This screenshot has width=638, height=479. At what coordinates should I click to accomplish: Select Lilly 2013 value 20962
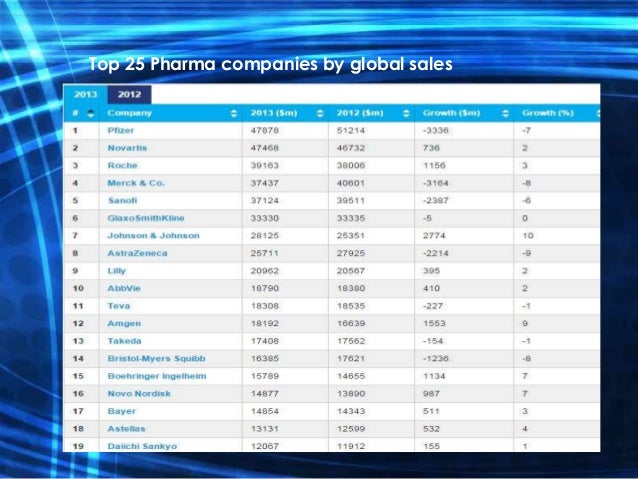tap(264, 271)
